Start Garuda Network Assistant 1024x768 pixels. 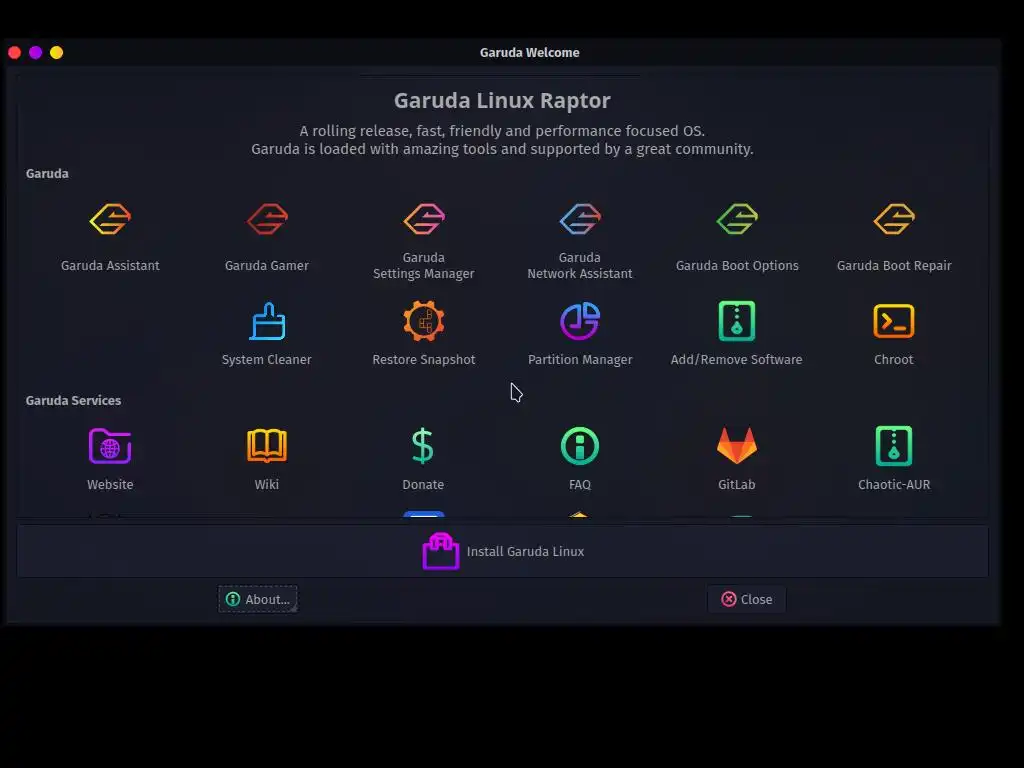[x=580, y=219]
